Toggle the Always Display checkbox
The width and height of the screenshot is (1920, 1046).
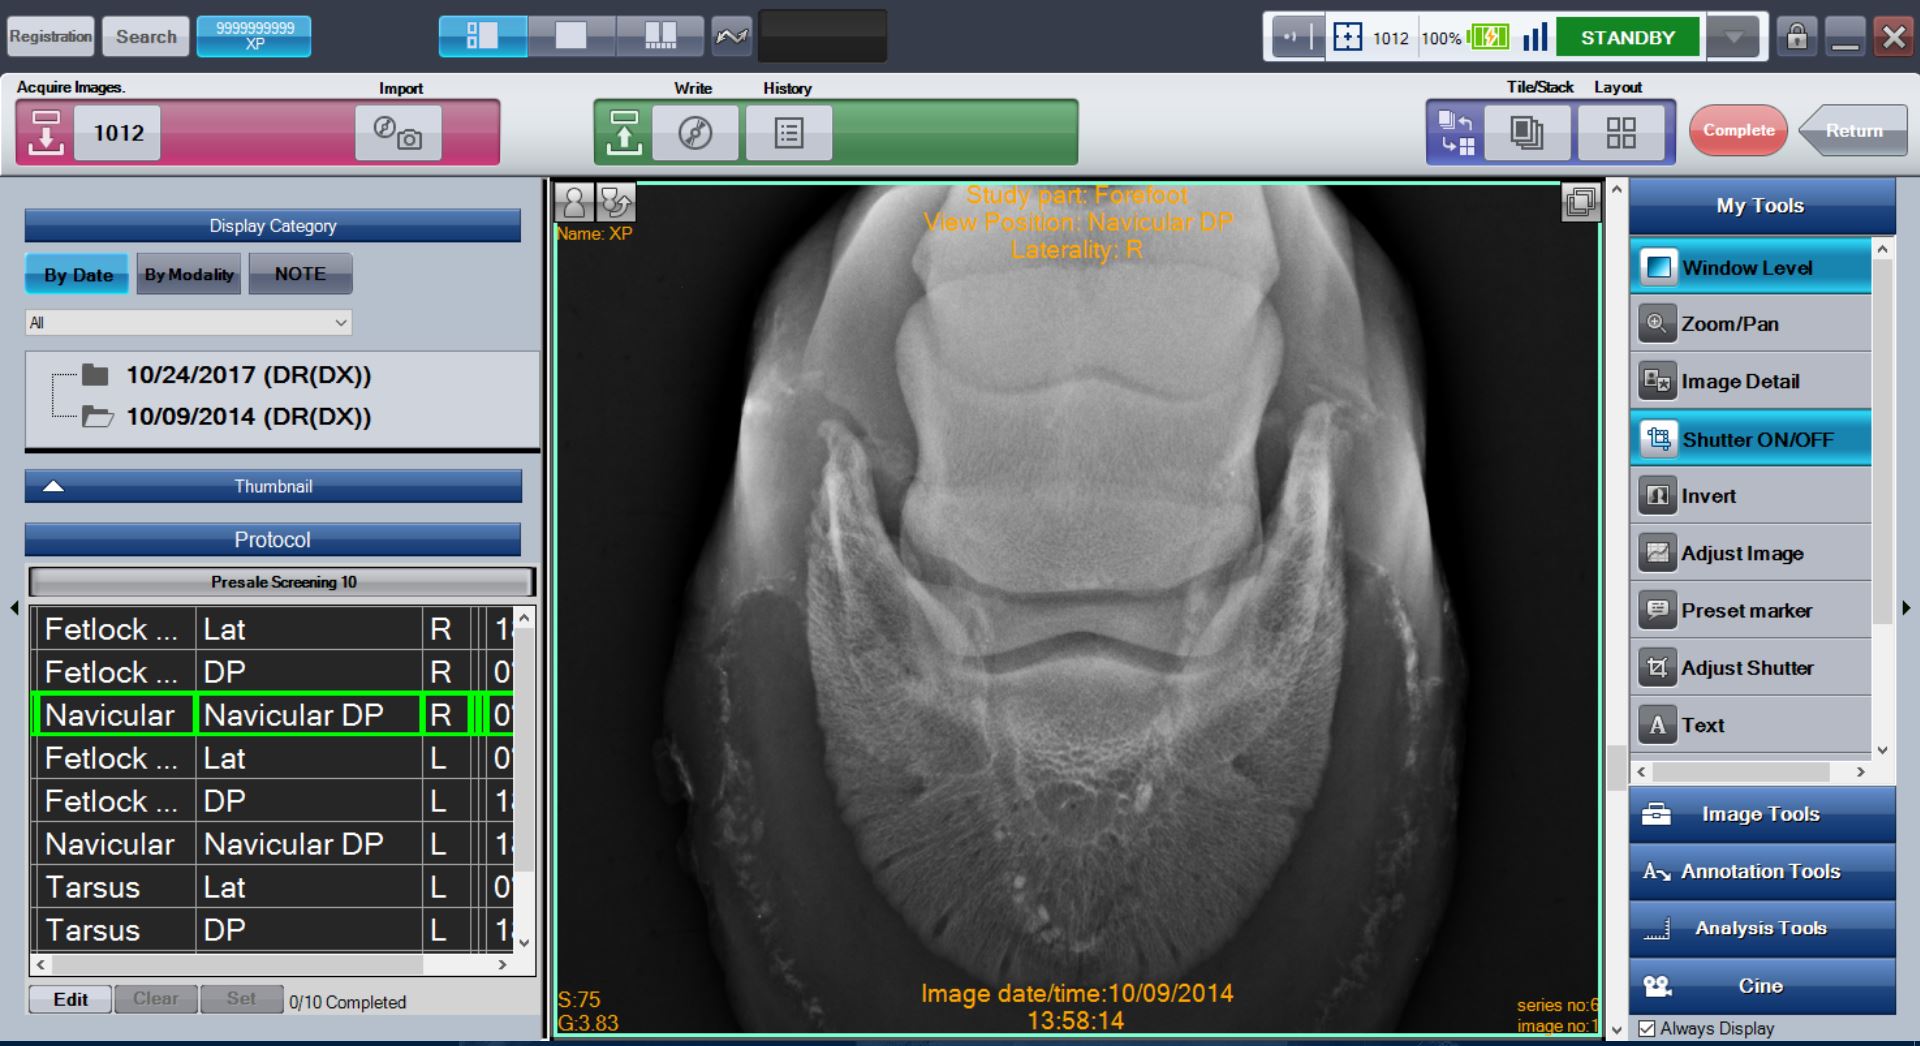point(1647,1028)
